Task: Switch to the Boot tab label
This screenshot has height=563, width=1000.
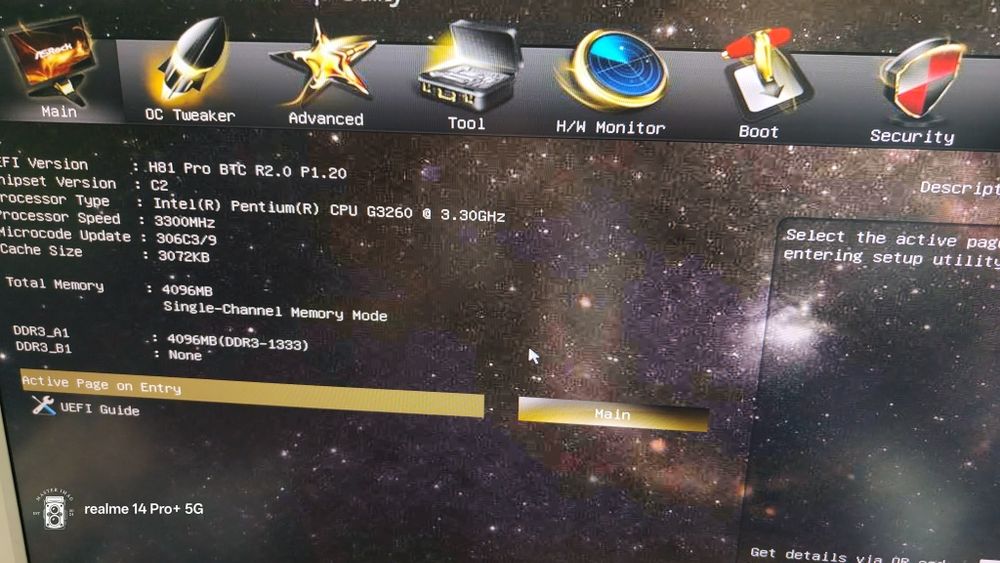Action: click(758, 131)
